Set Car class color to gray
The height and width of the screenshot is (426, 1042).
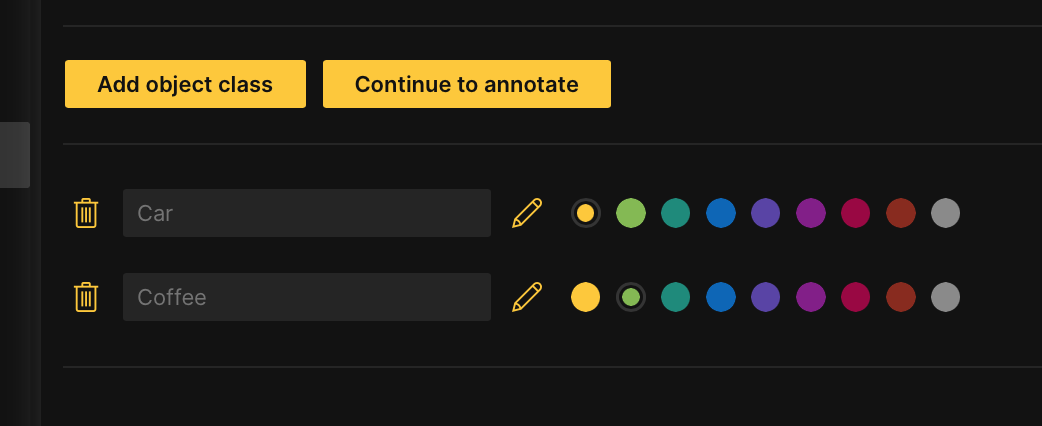(x=946, y=213)
